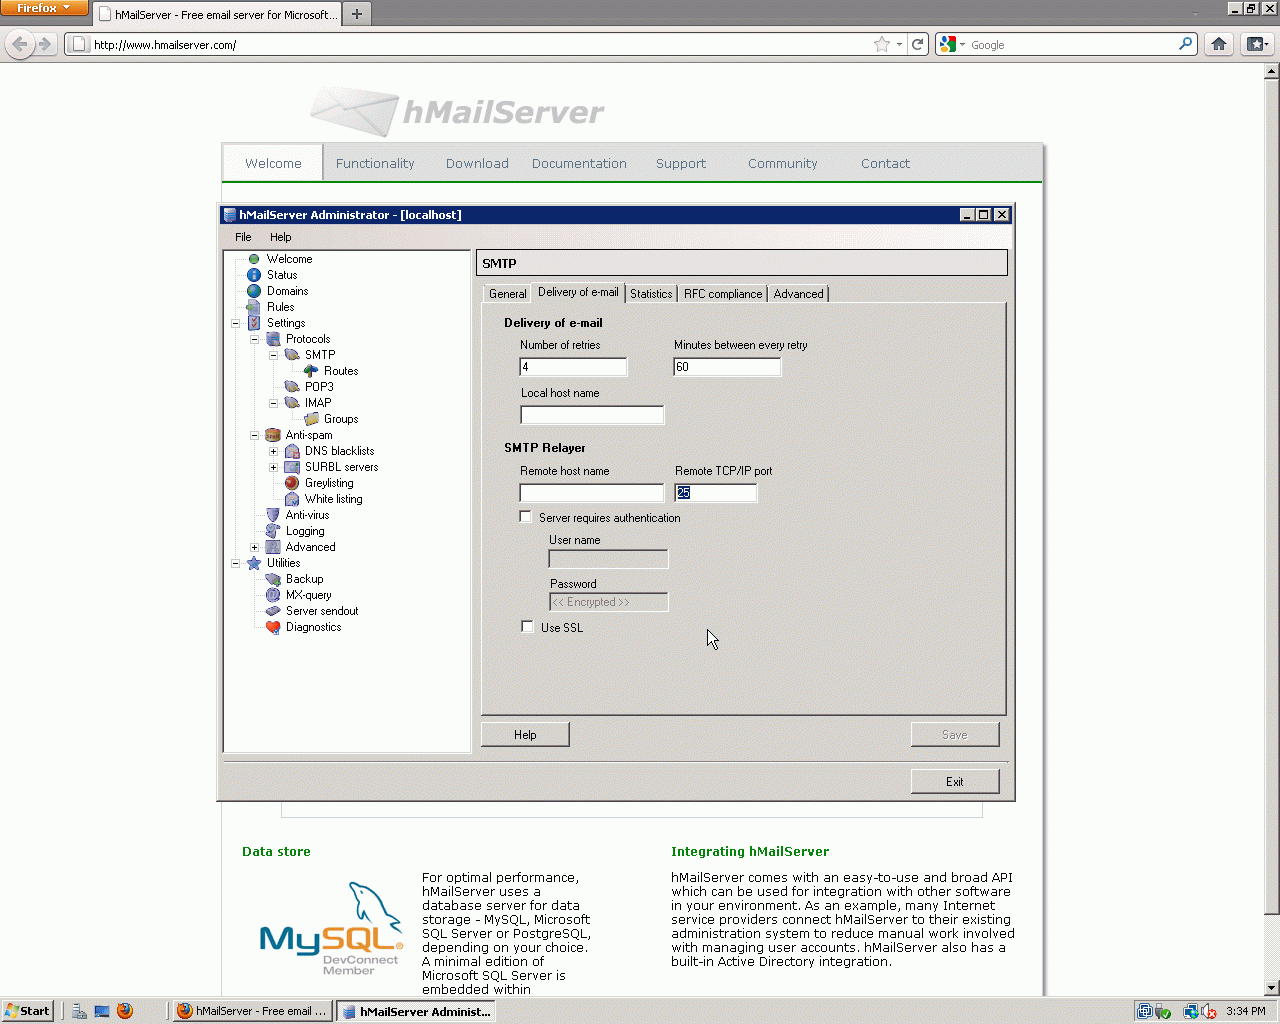Screen dimensions: 1280x1024
Task: Click the Logging icon
Action: tap(273, 531)
